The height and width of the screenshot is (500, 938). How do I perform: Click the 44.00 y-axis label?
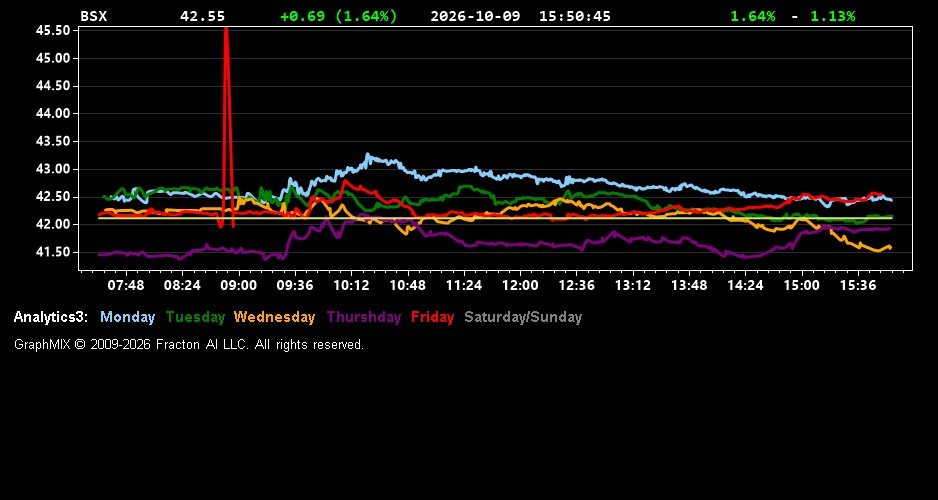coord(53,113)
